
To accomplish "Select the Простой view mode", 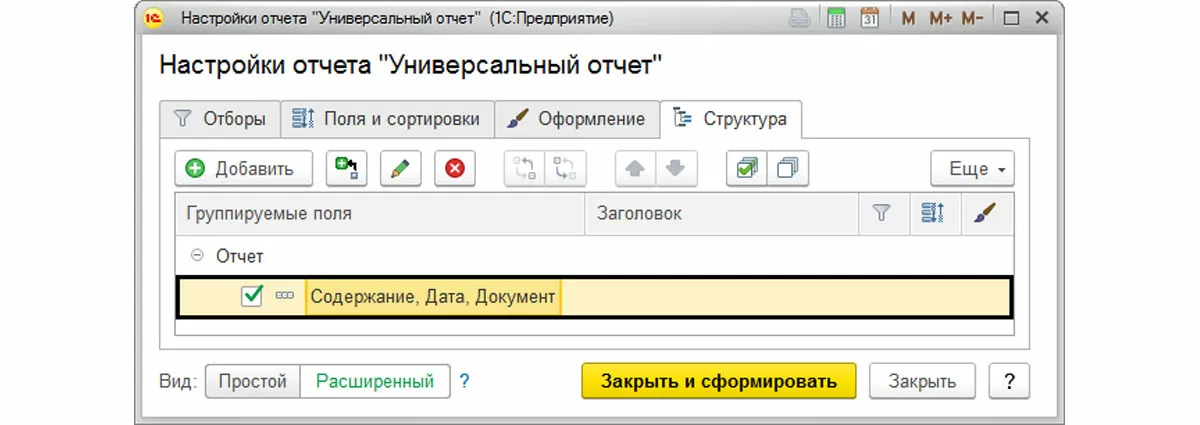I will click(253, 381).
